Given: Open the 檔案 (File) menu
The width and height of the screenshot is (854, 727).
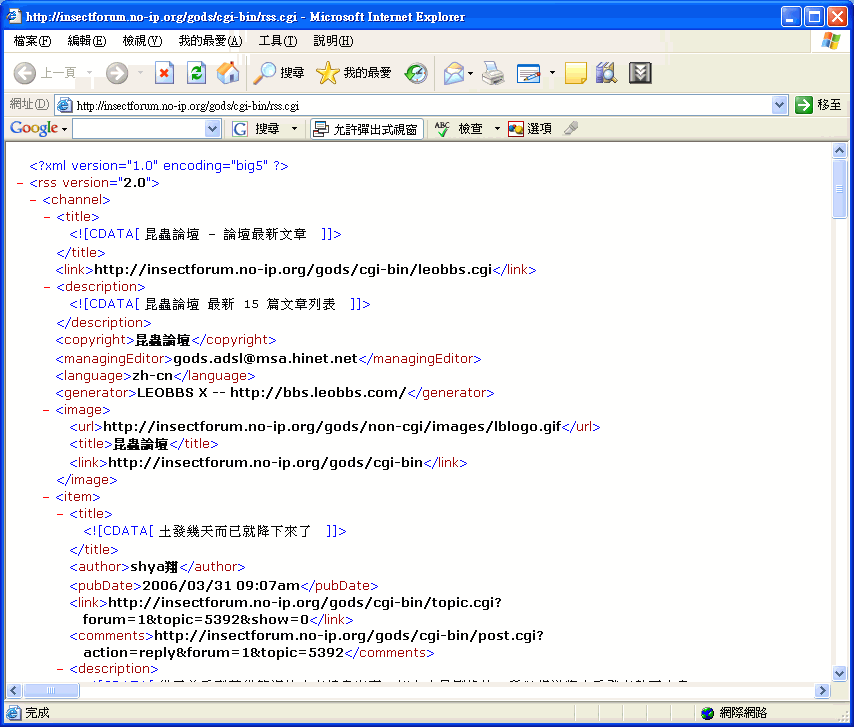Looking at the screenshot, I should [x=32, y=41].
